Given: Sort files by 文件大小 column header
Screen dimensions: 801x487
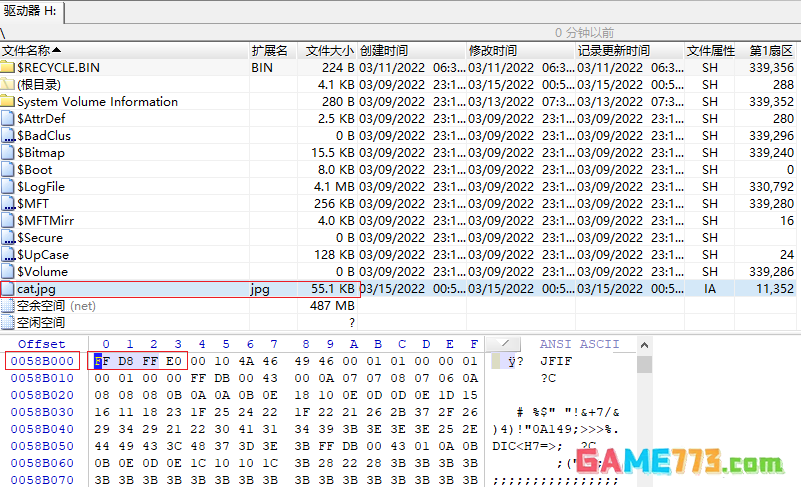Looking at the screenshot, I should (329, 51).
